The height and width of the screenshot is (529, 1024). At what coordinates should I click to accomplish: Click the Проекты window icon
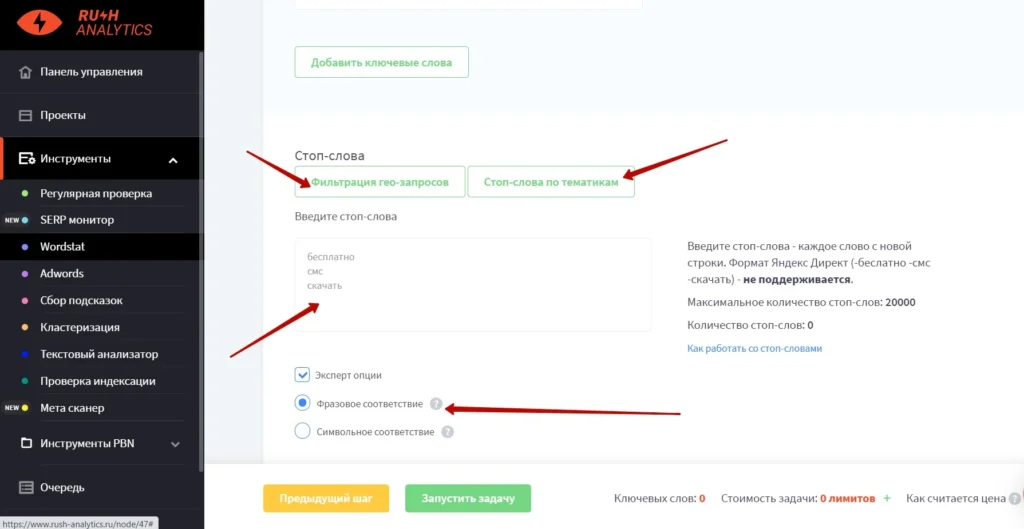[x=25, y=116]
